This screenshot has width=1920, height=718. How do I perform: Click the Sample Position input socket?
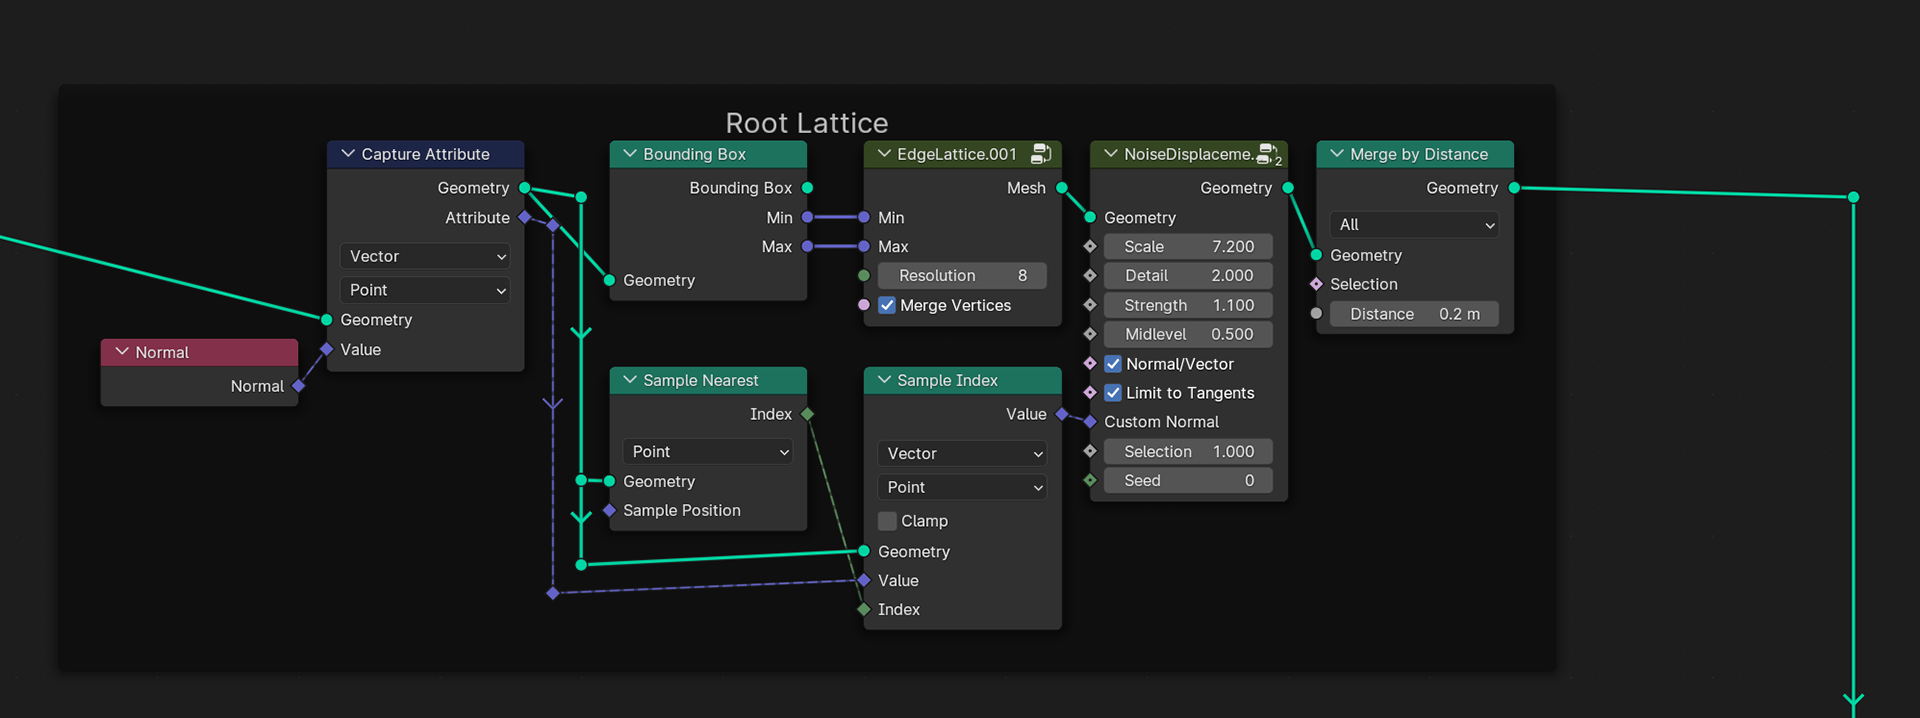(x=609, y=510)
